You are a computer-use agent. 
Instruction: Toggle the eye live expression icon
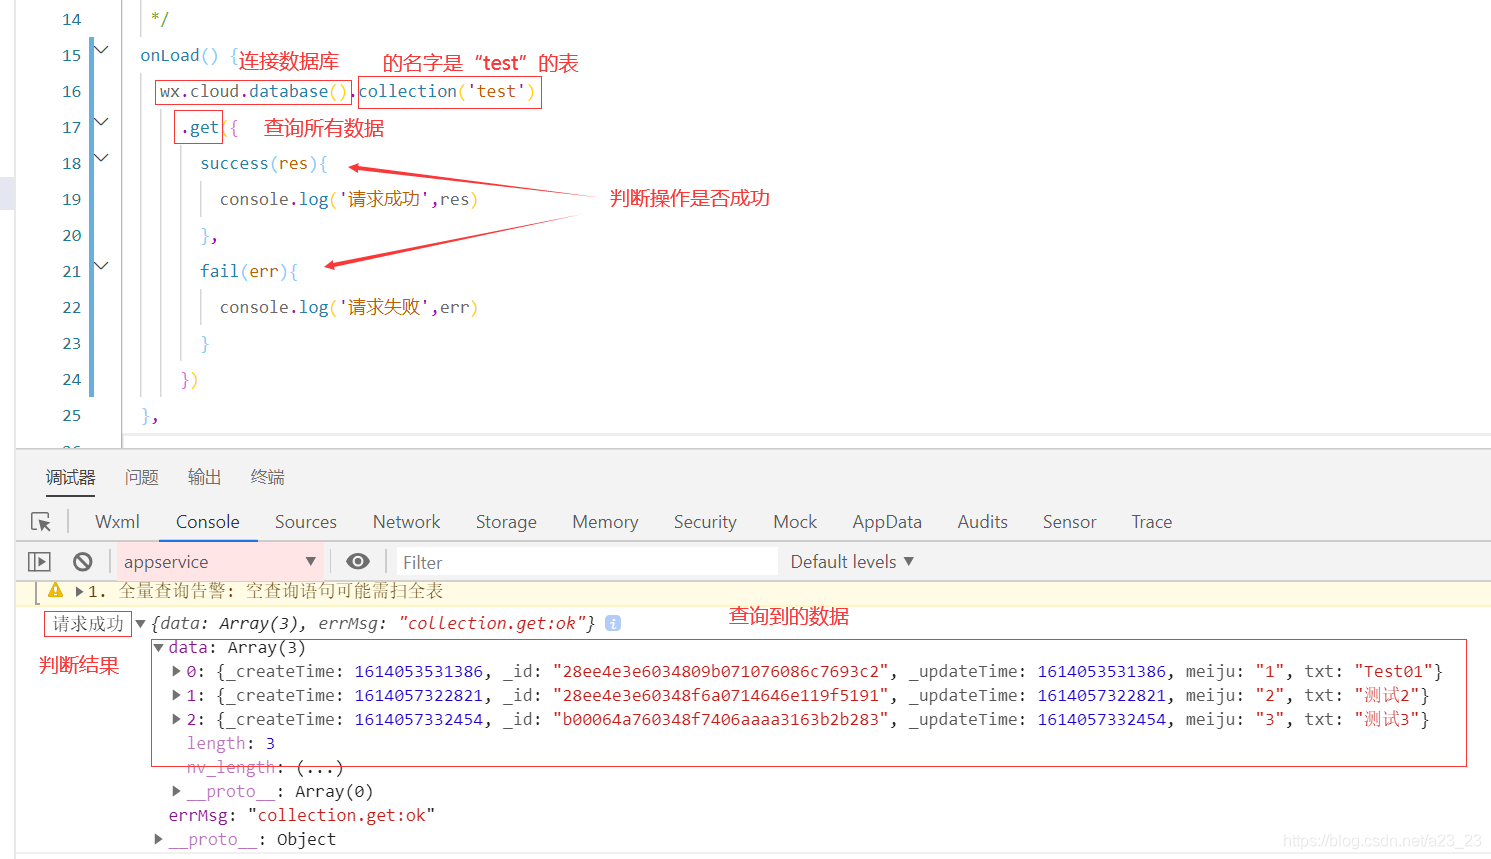(358, 562)
